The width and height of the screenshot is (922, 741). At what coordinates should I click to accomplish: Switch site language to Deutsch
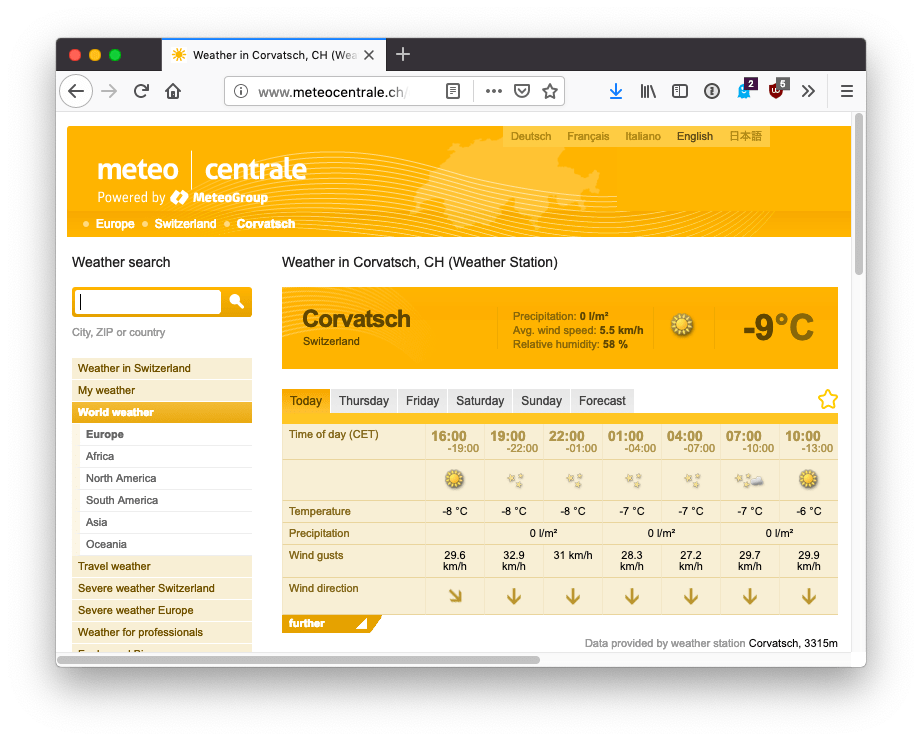tap(530, 136)
